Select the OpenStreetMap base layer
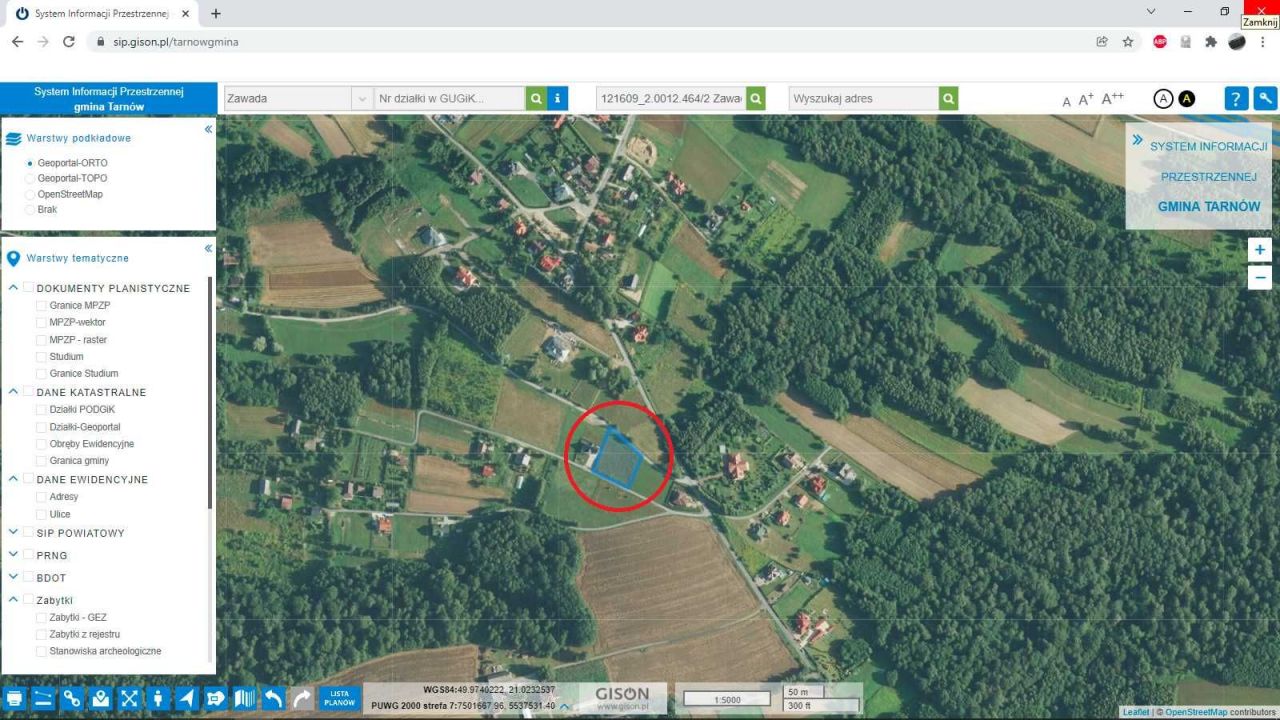1280x720 pixels. pos(30,194)
